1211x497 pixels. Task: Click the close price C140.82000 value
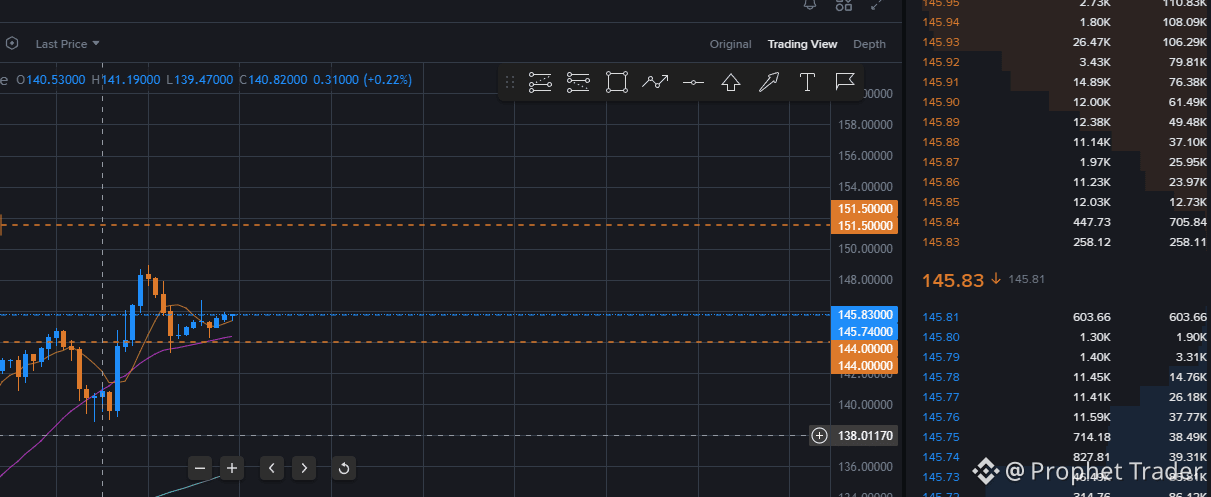(x=272, y=80)
